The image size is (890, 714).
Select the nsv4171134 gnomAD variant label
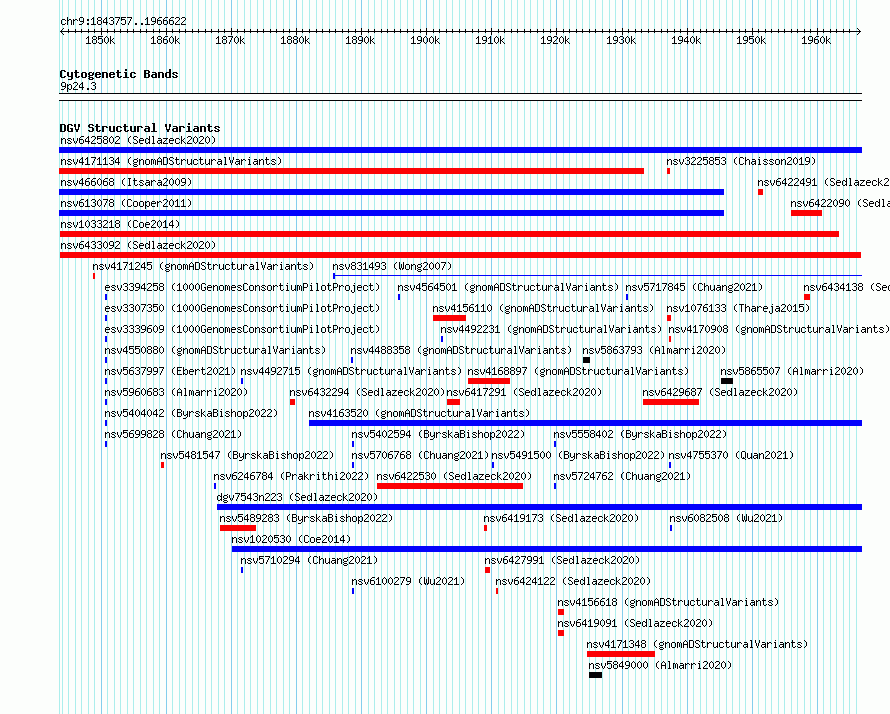(x=171, y=161)
